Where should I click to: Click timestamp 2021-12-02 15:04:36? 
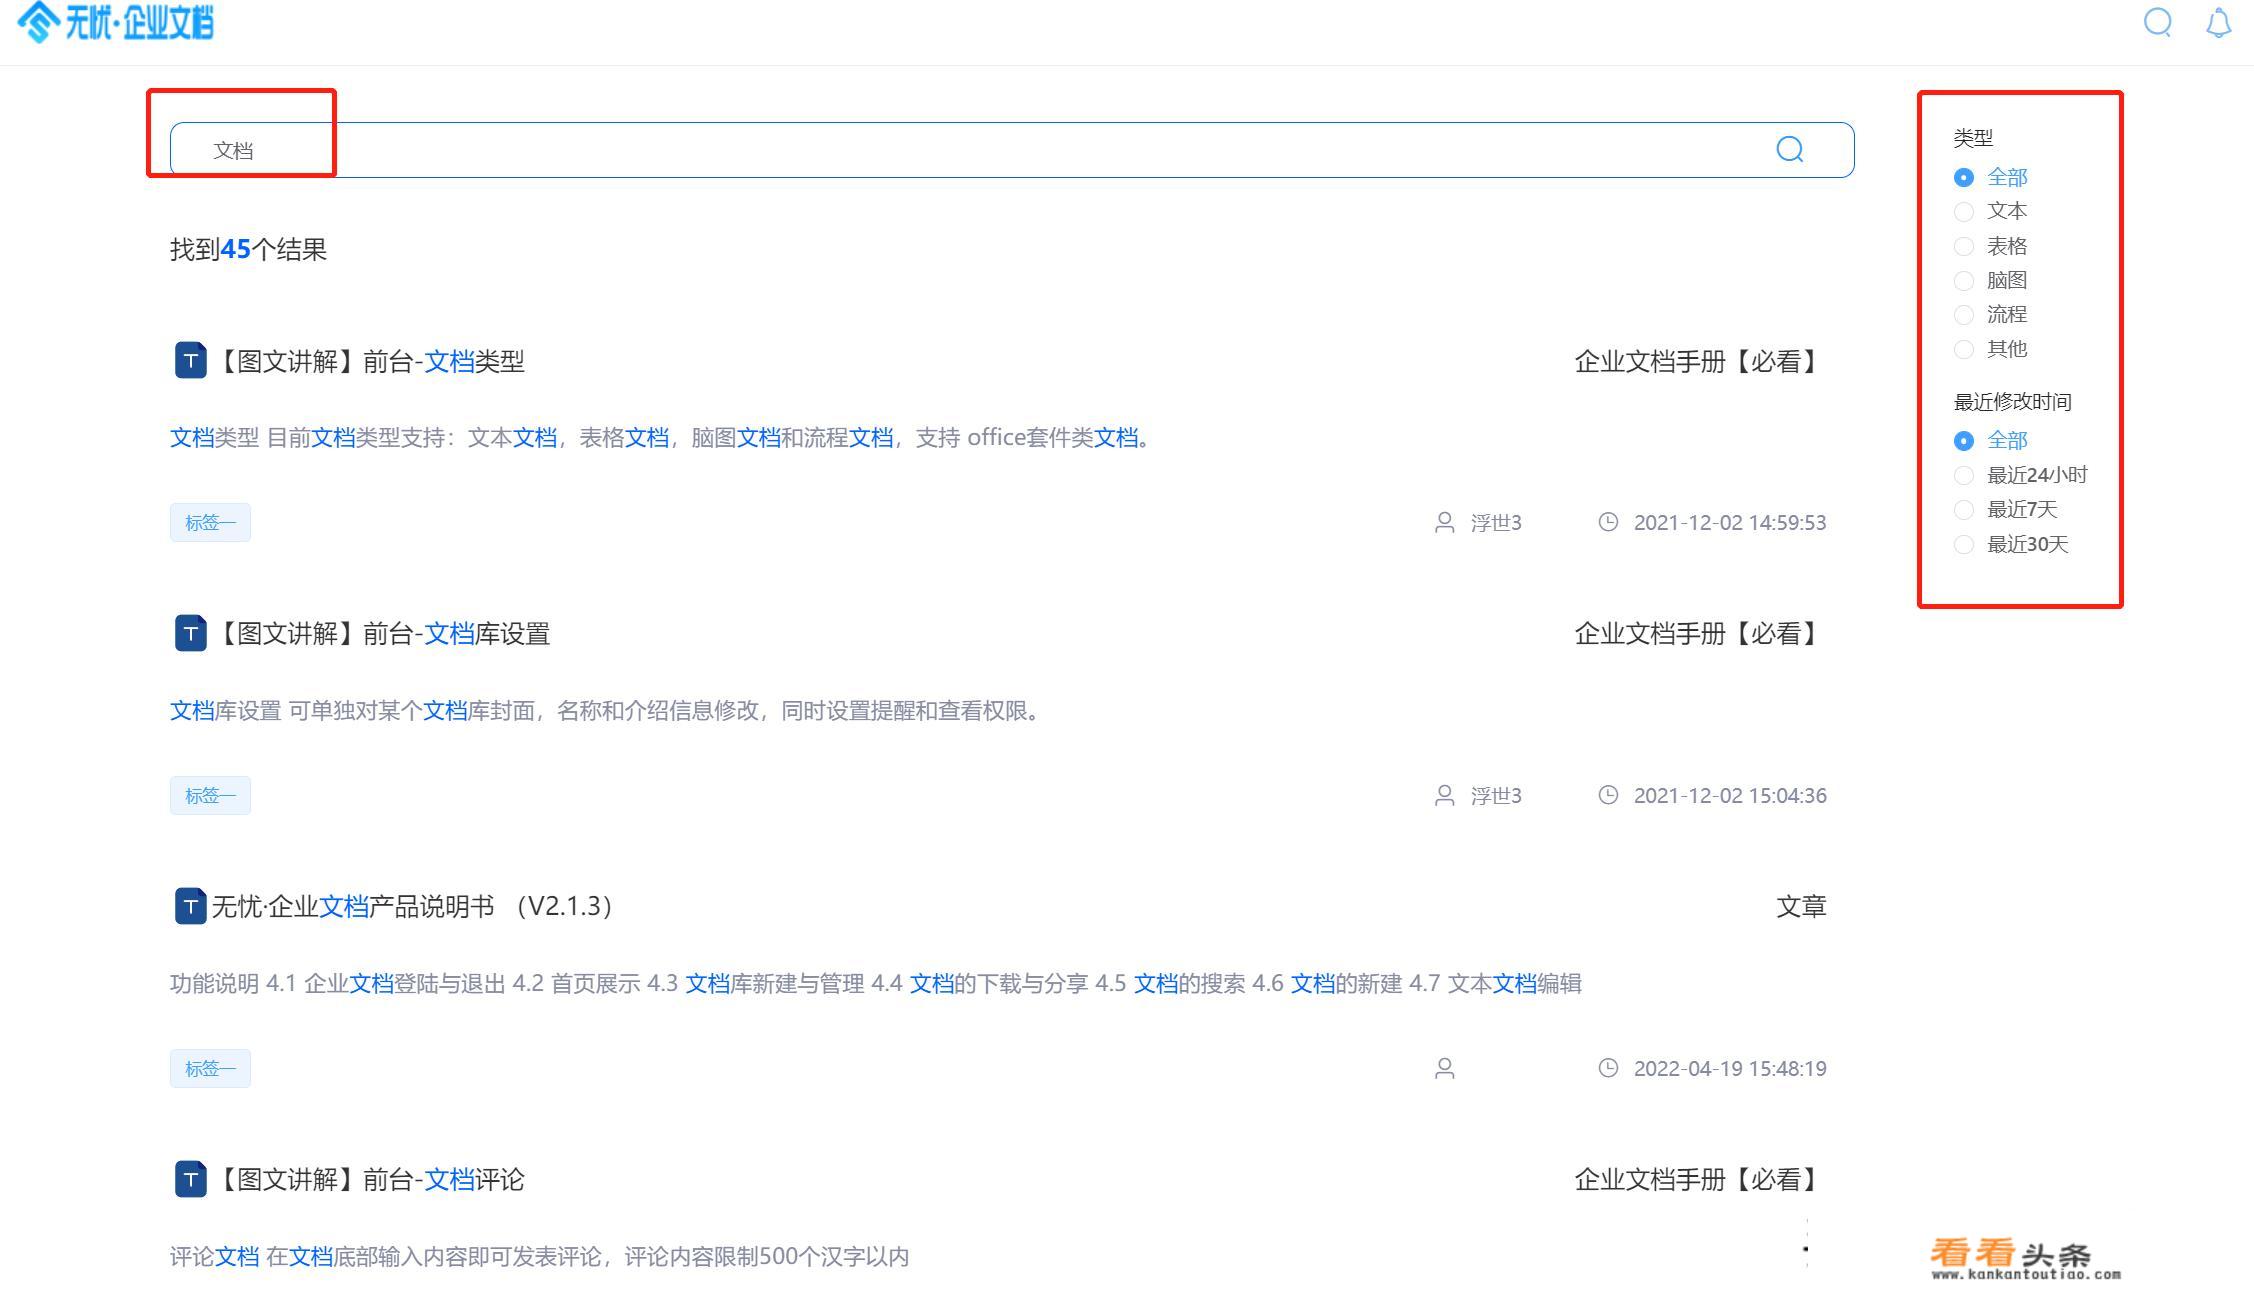[x=1730, y=795]
